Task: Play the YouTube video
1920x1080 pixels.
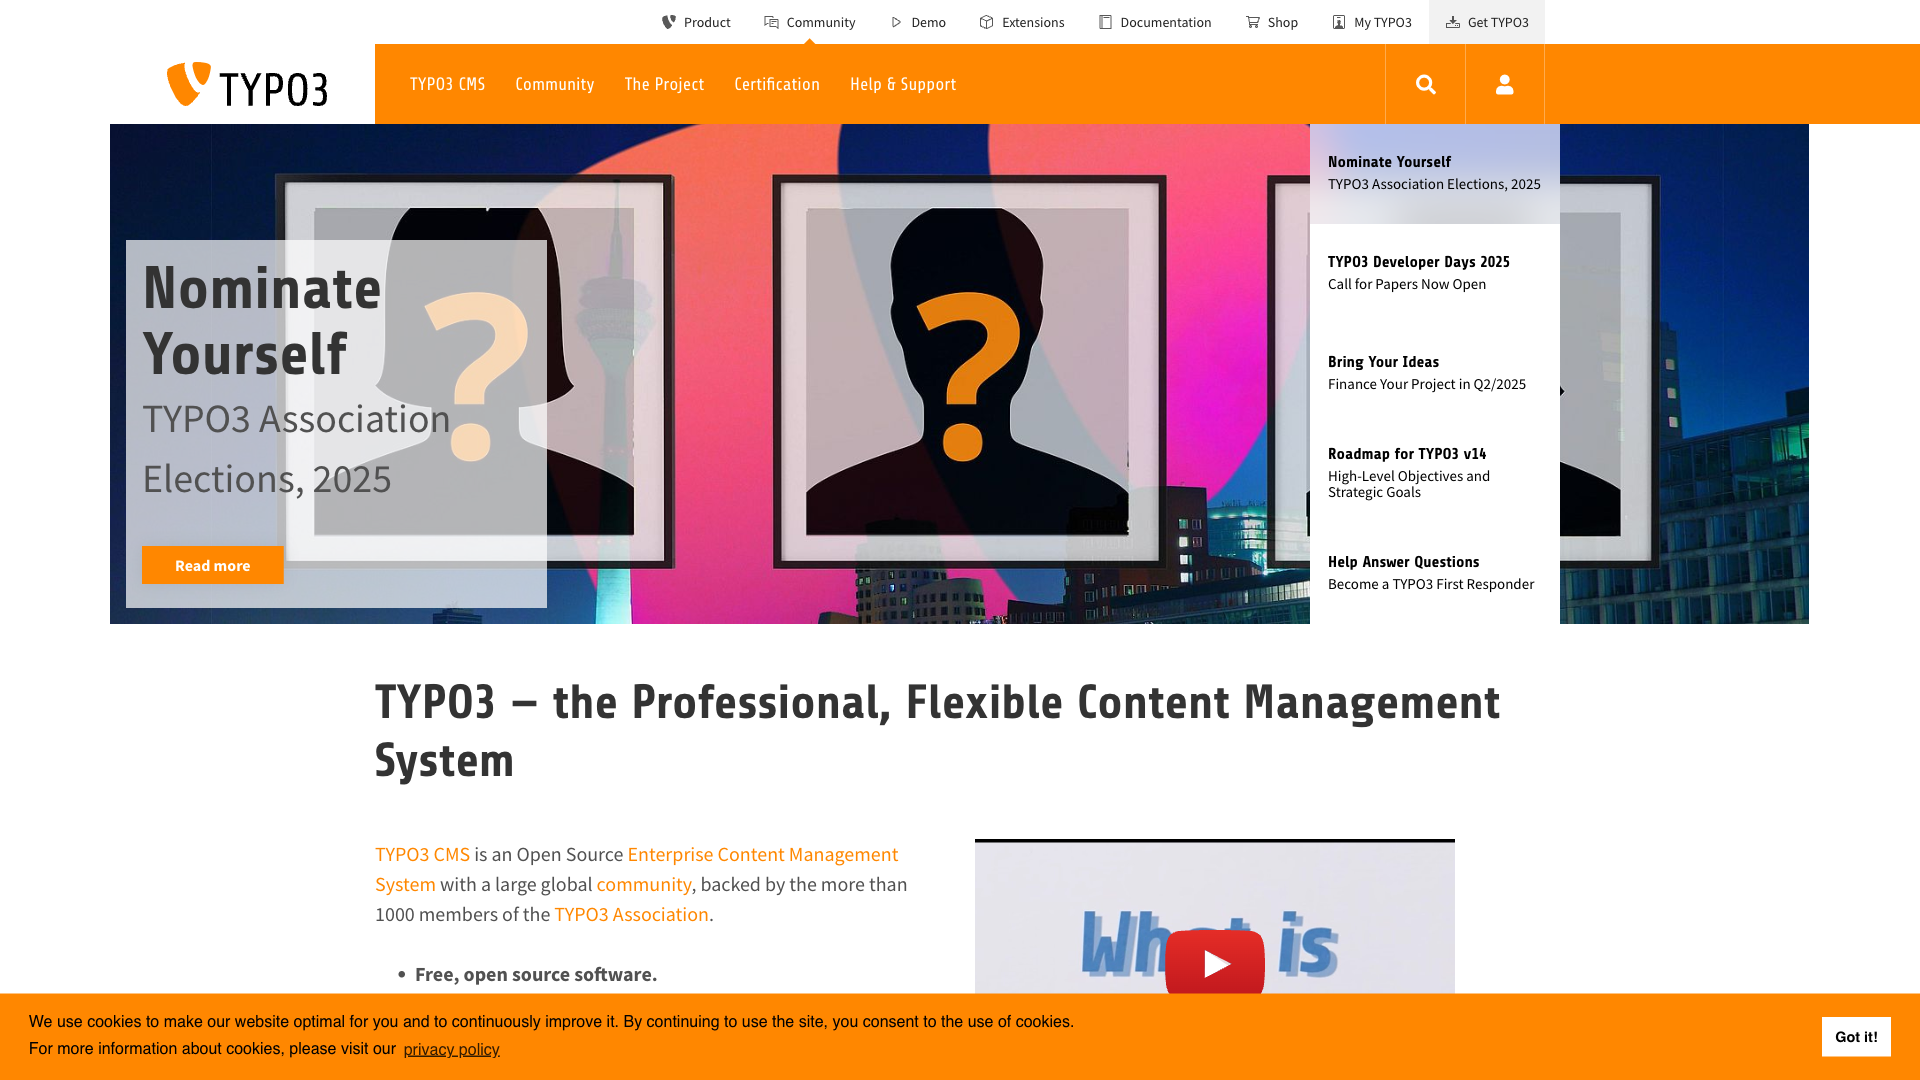Action: click(1214, 962)
